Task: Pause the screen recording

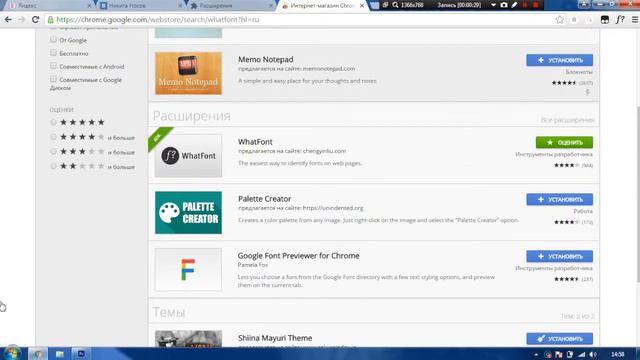Action: (x=525, y=5)
